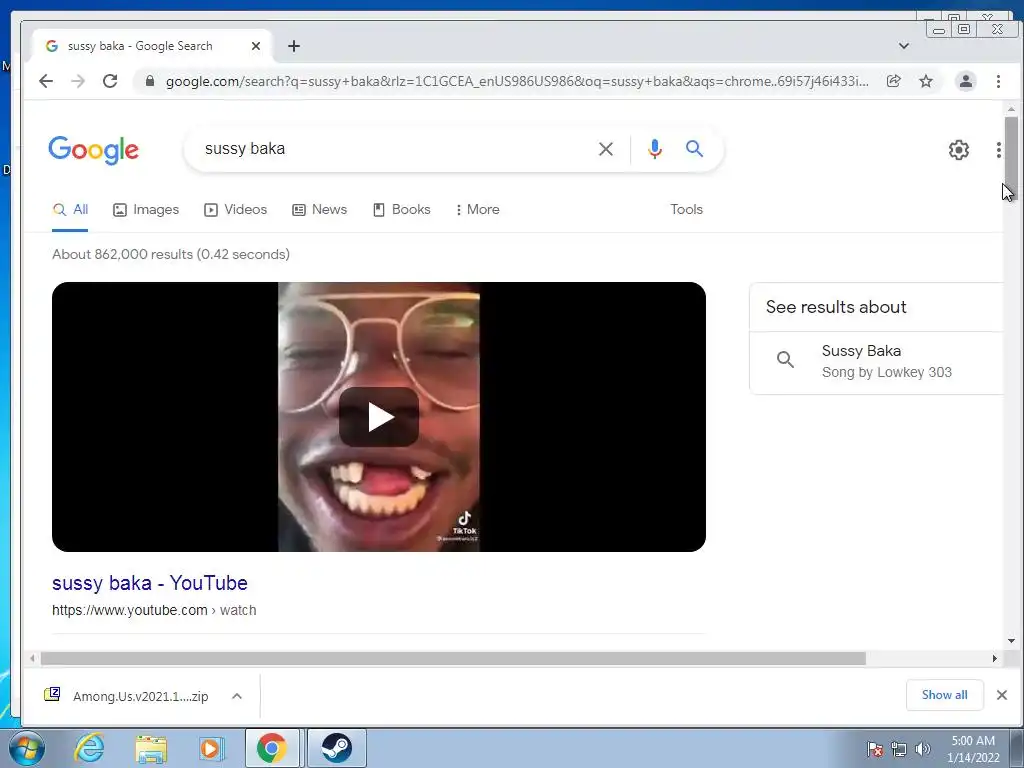
Task: View site info via the lock icon
Action: click(150, 81)
